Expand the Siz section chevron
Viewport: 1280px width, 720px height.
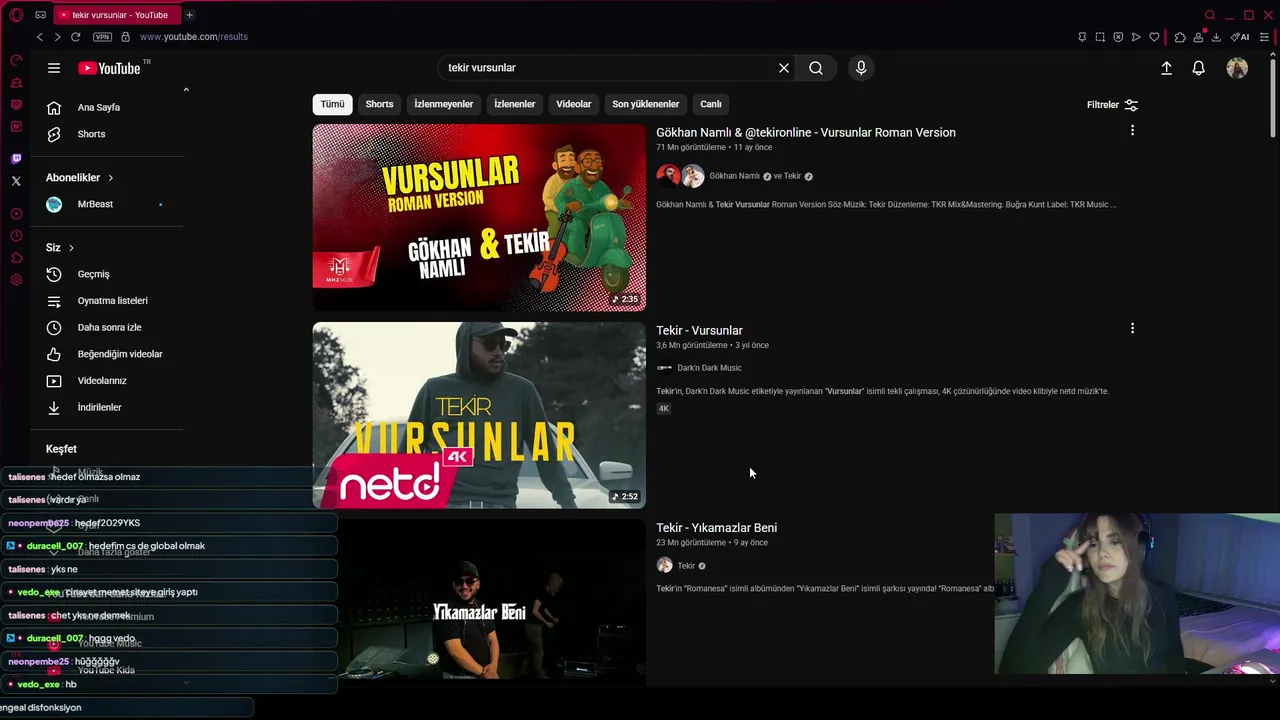point(71,248)
